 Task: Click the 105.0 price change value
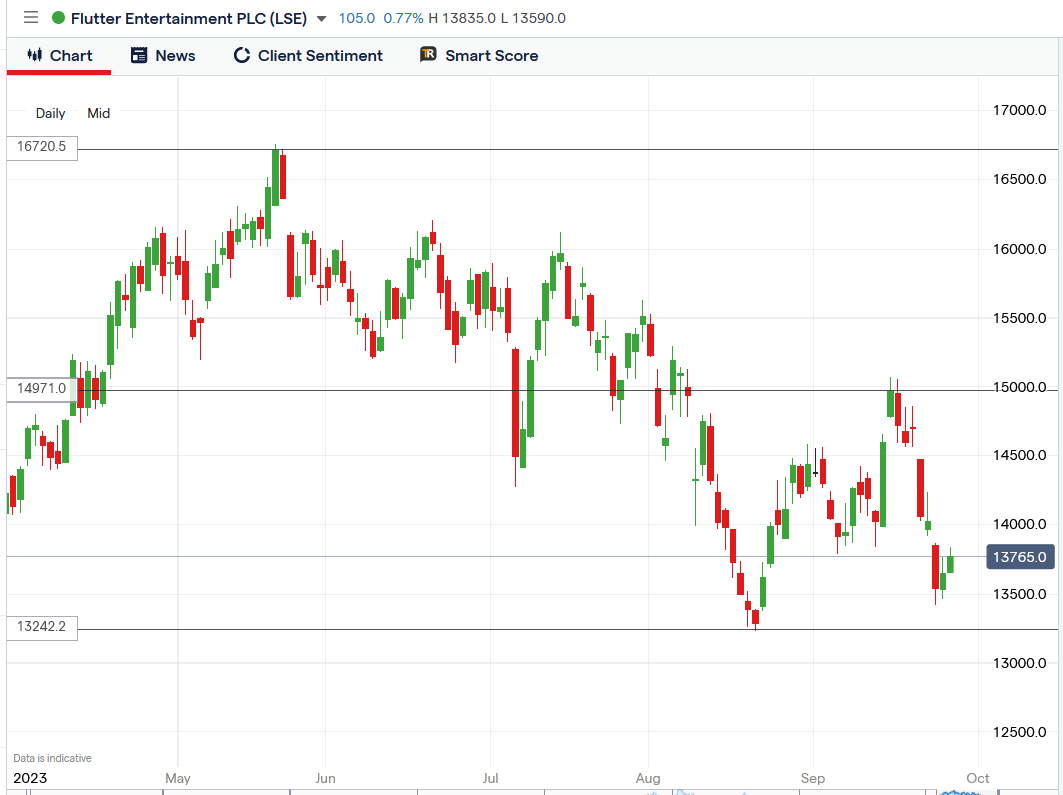(x=357, y=18)
